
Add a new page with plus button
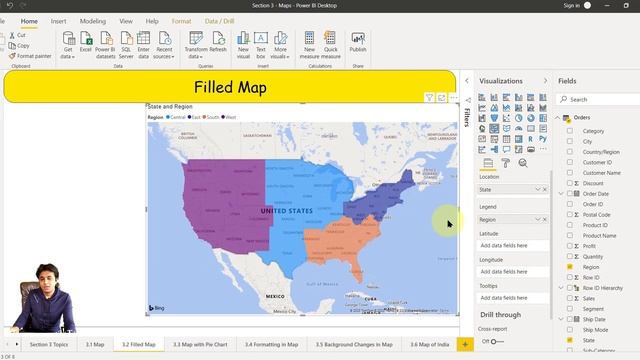point(465,344)
